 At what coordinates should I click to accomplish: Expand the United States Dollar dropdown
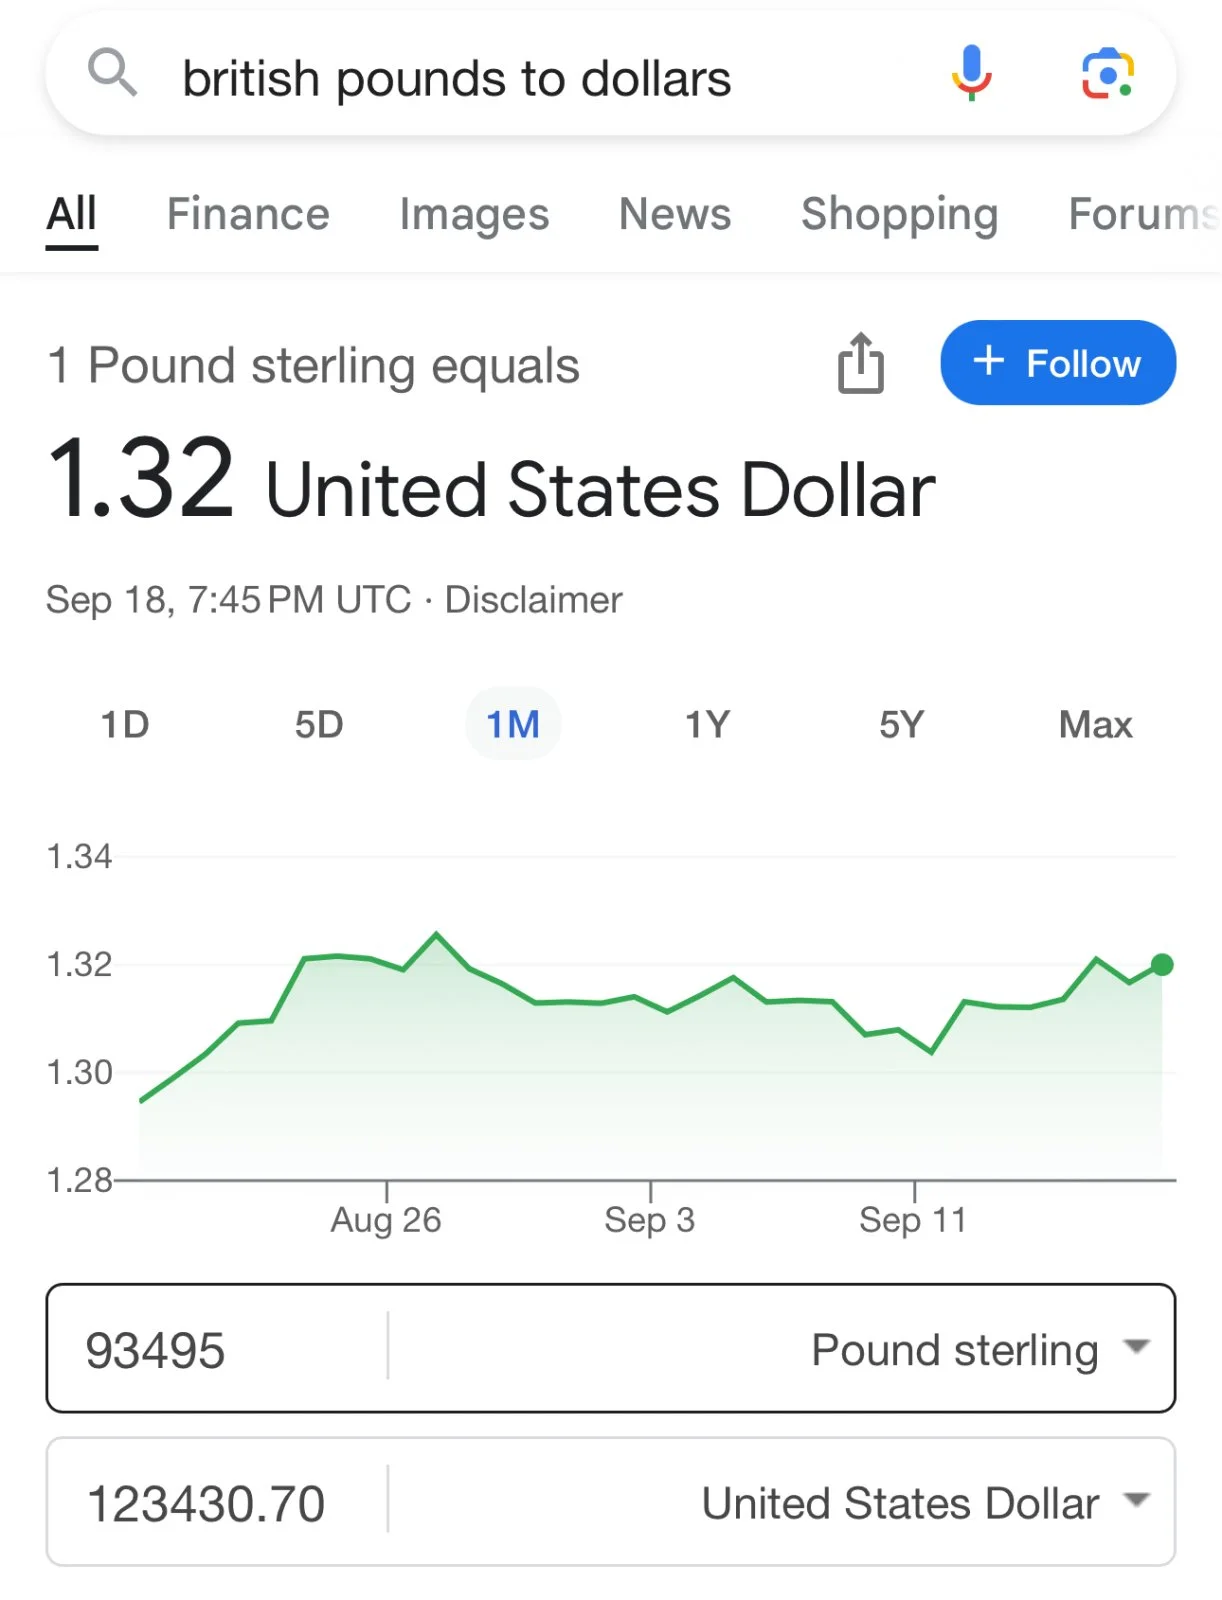point(925,1503)
